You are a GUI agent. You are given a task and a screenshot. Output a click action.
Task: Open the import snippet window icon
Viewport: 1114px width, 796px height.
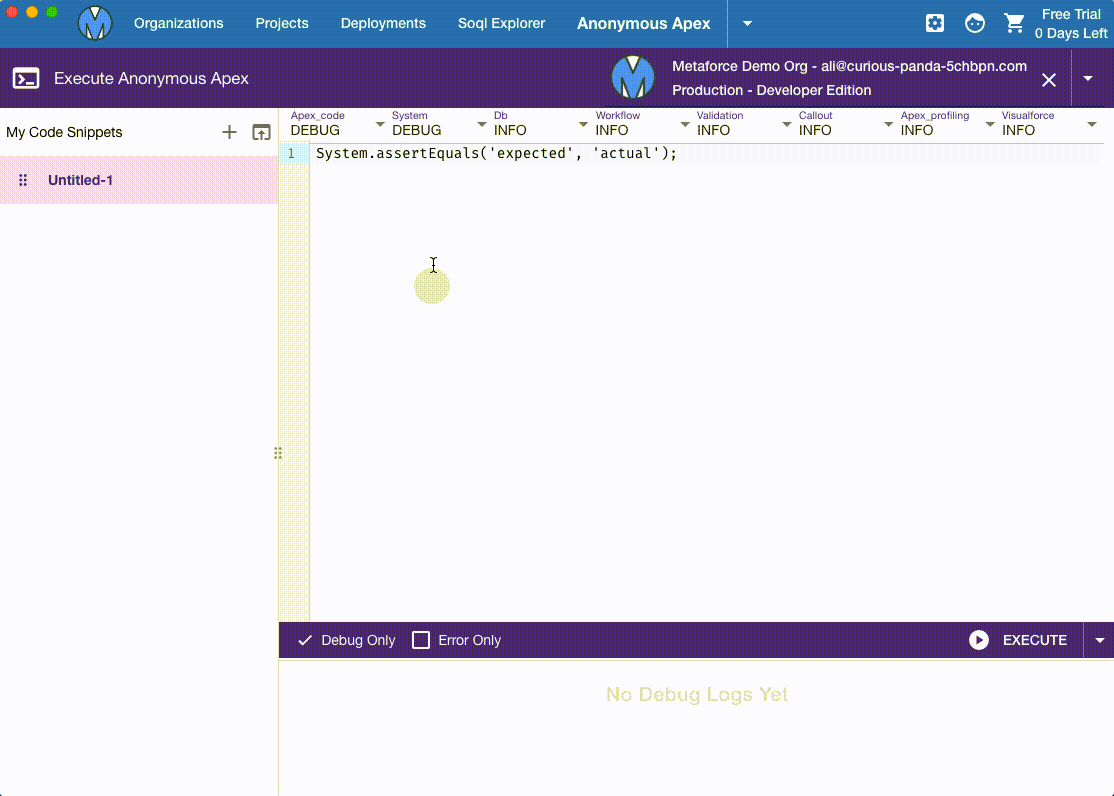(x=261, y=132)
